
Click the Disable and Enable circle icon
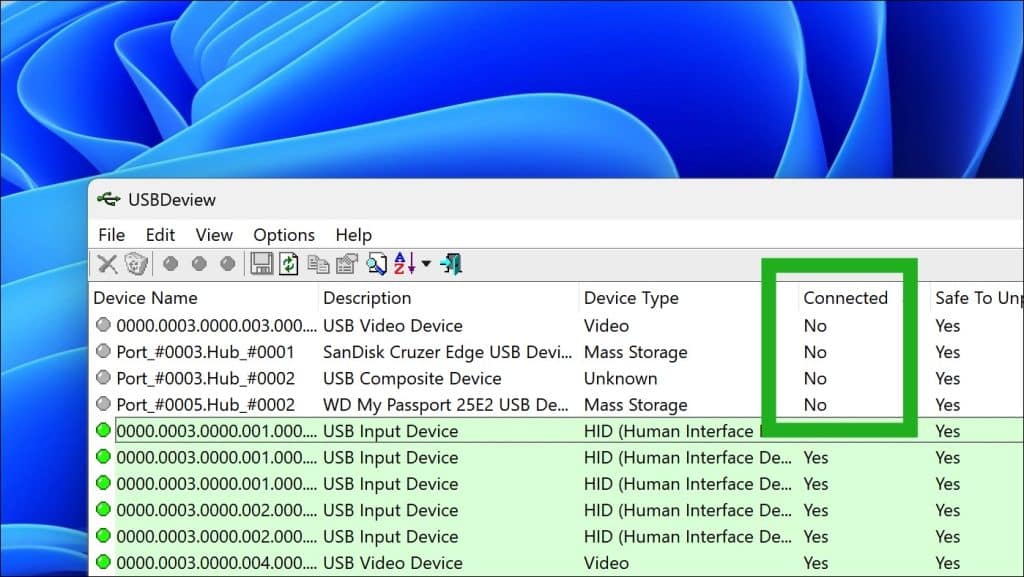(x=228, y=264)
